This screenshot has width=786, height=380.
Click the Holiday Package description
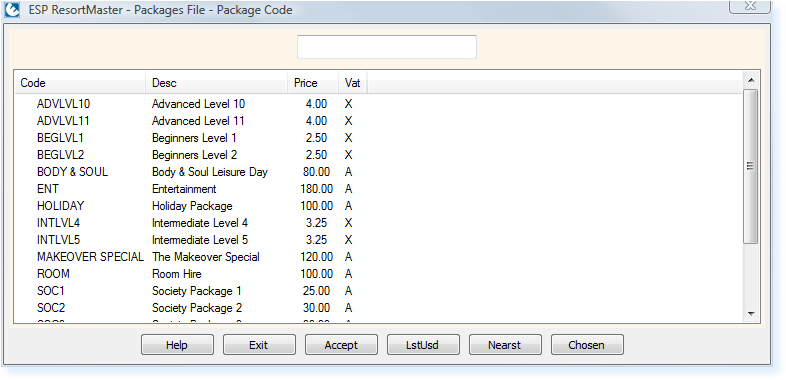click(192, 206)
